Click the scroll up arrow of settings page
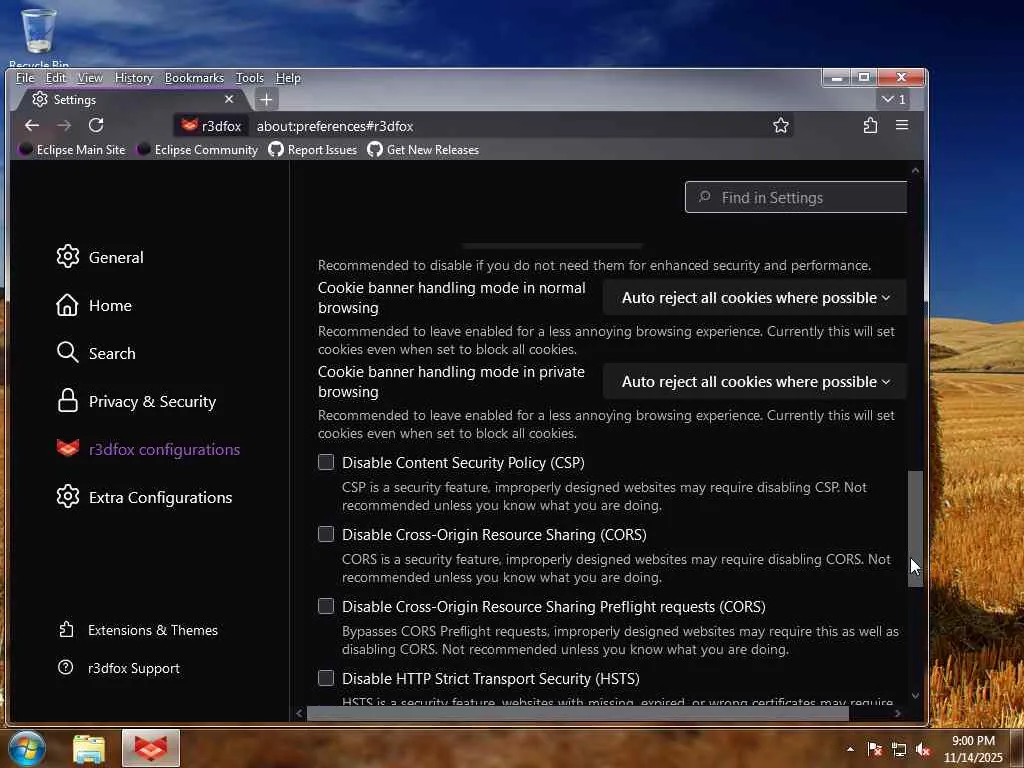The image size is (1024, 768). click(x=915, y=170)
